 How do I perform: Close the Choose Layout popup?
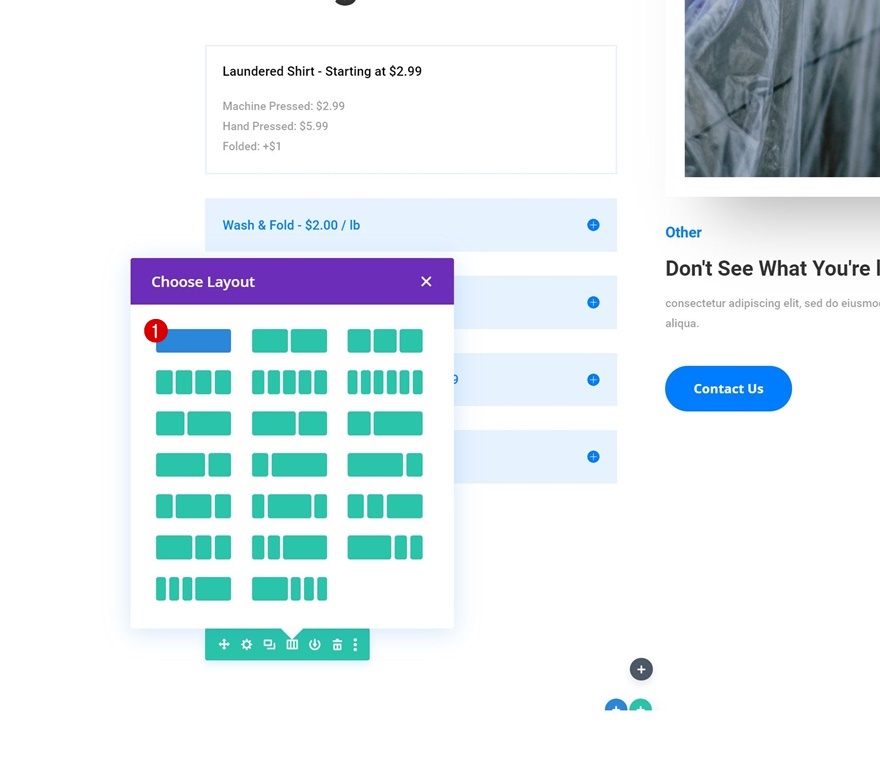coord(426,282)
